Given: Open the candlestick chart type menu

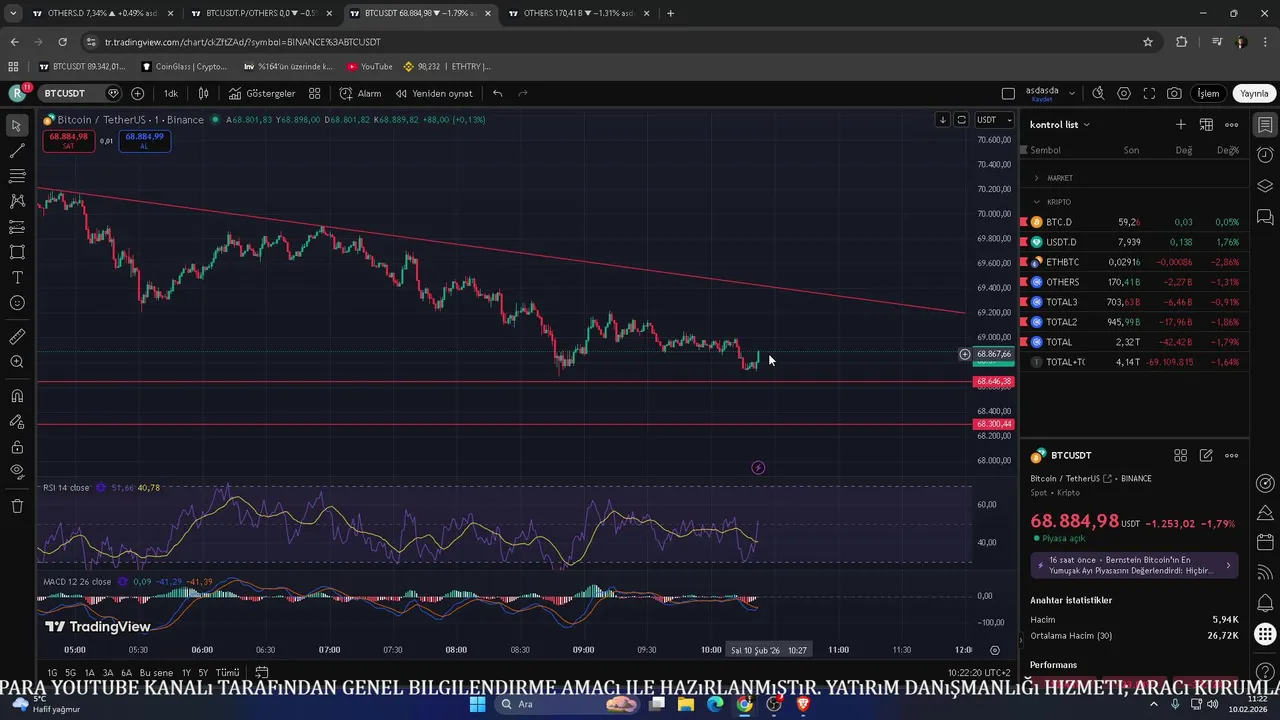Looking at the screenshot, I should pyautogui.click(x=203, y=93).
